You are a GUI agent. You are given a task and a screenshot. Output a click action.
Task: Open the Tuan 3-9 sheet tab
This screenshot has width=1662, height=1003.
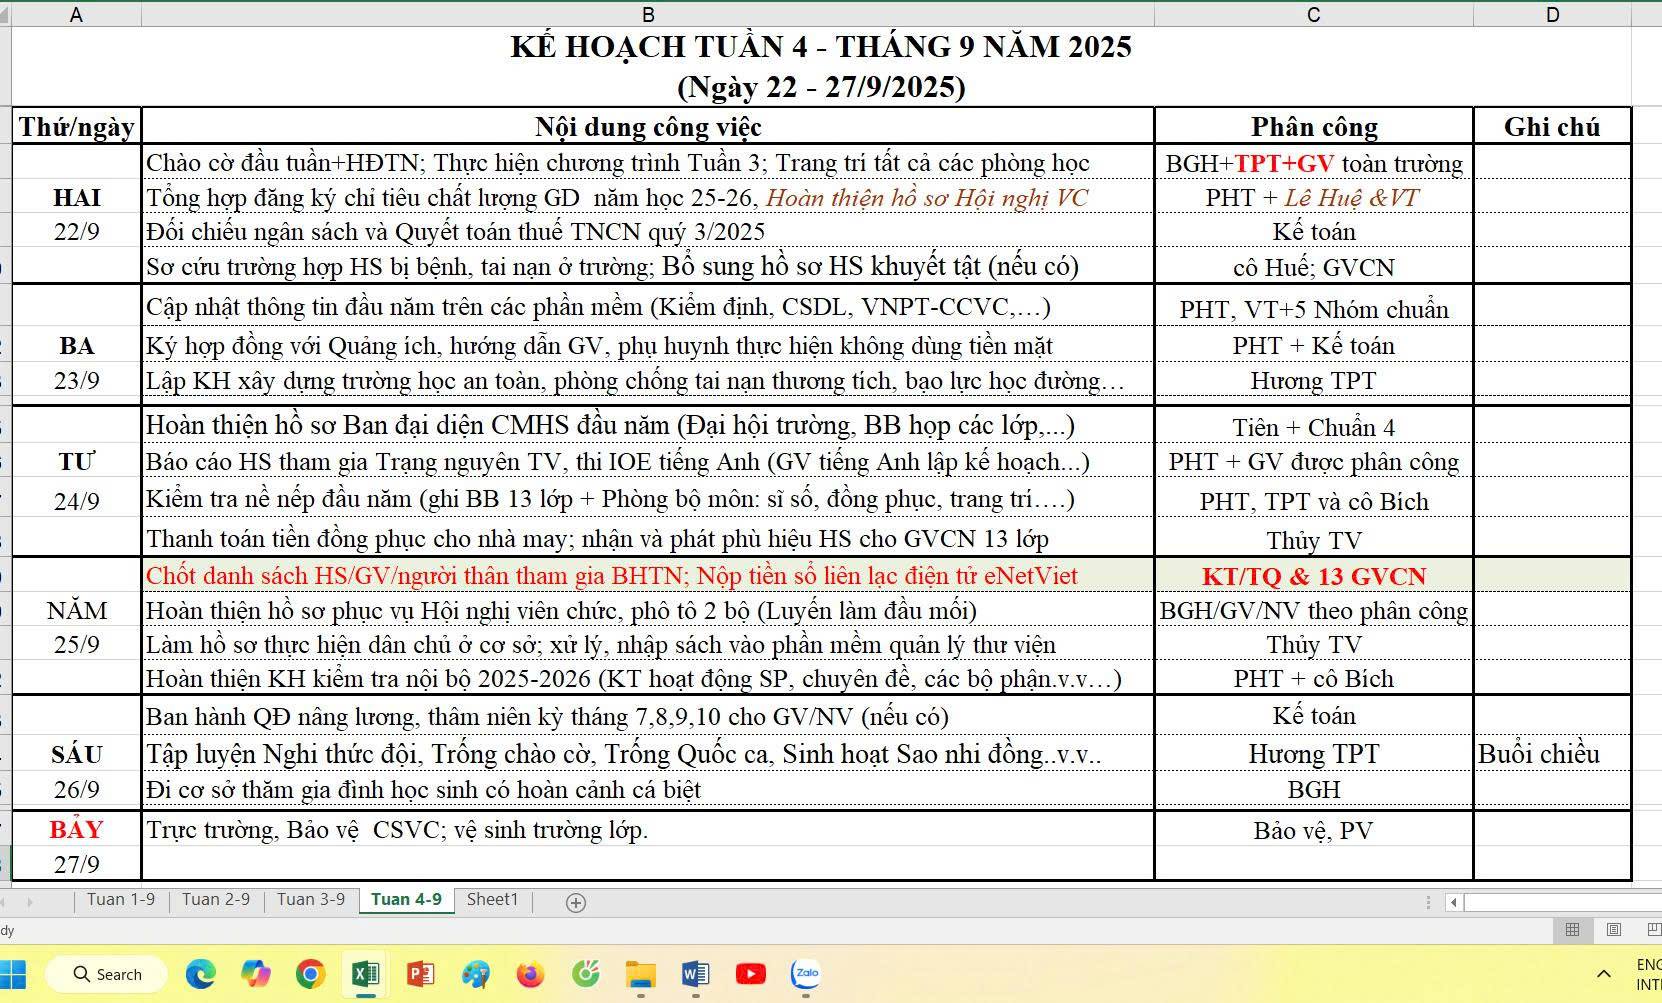coord(311,900)
